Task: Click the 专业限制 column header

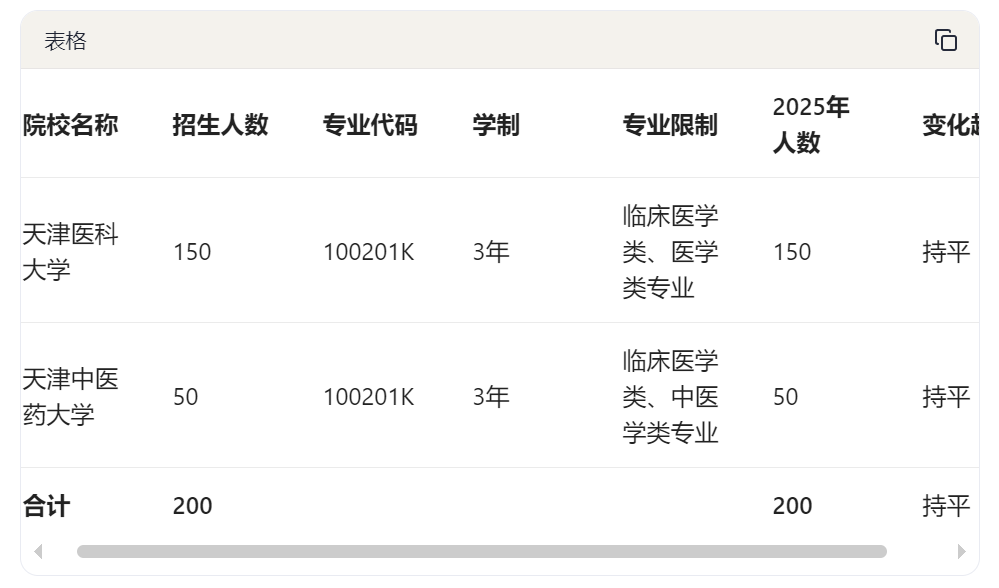Action: (x=670, y=125)
